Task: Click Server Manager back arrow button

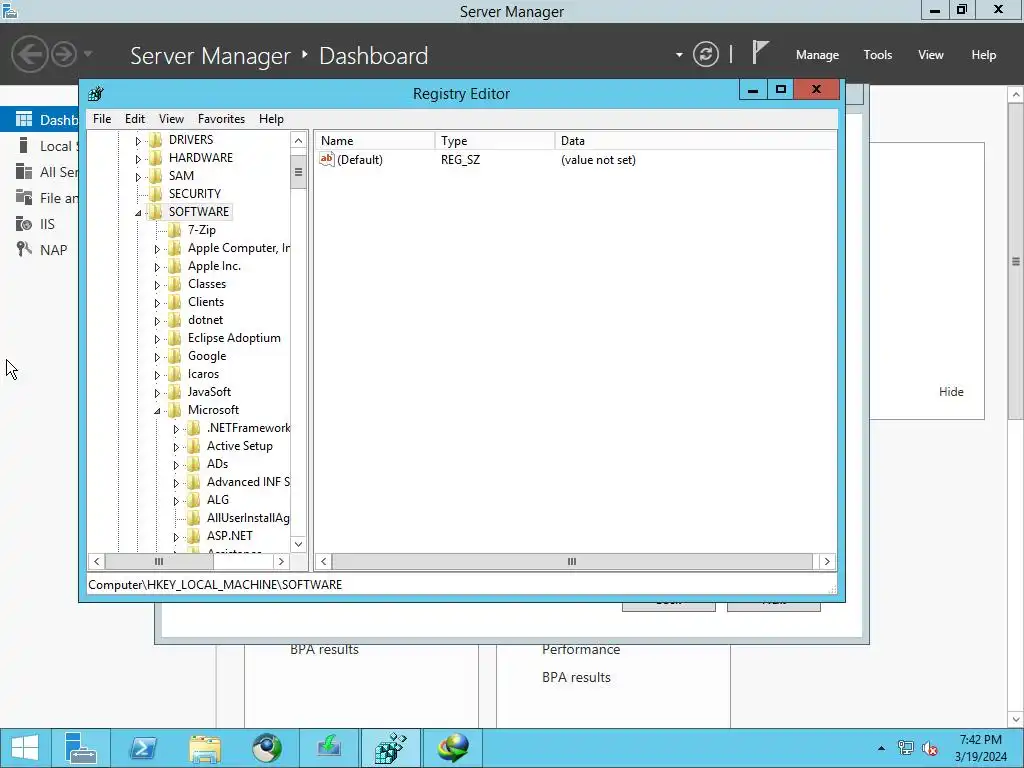Action: pyautogui.click(x=29, y=54)
